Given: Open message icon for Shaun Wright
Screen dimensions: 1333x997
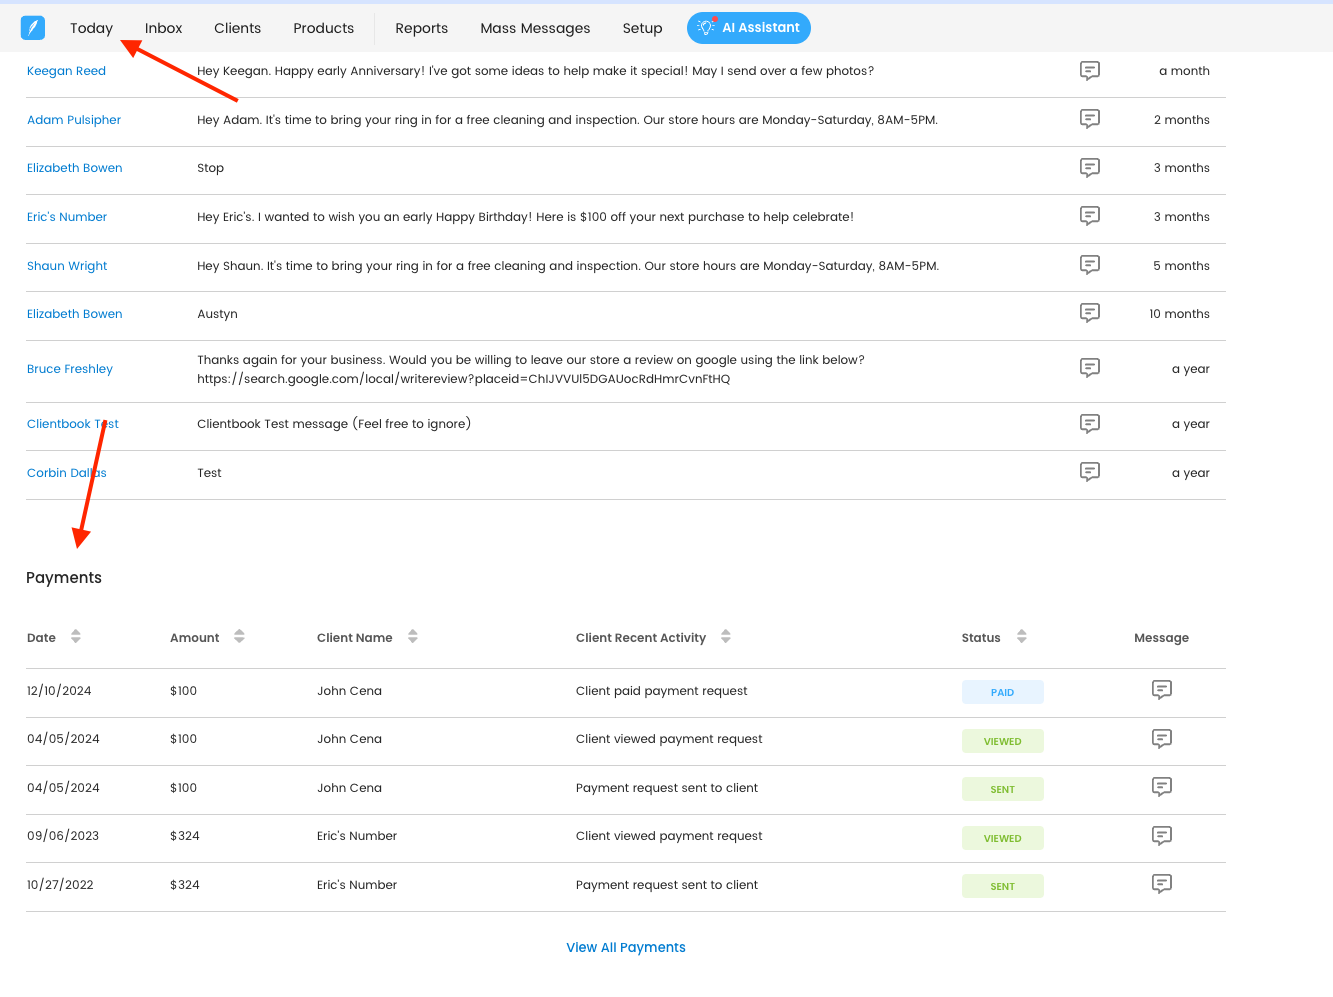Looking at the screenshot, I should point(1090,265).
